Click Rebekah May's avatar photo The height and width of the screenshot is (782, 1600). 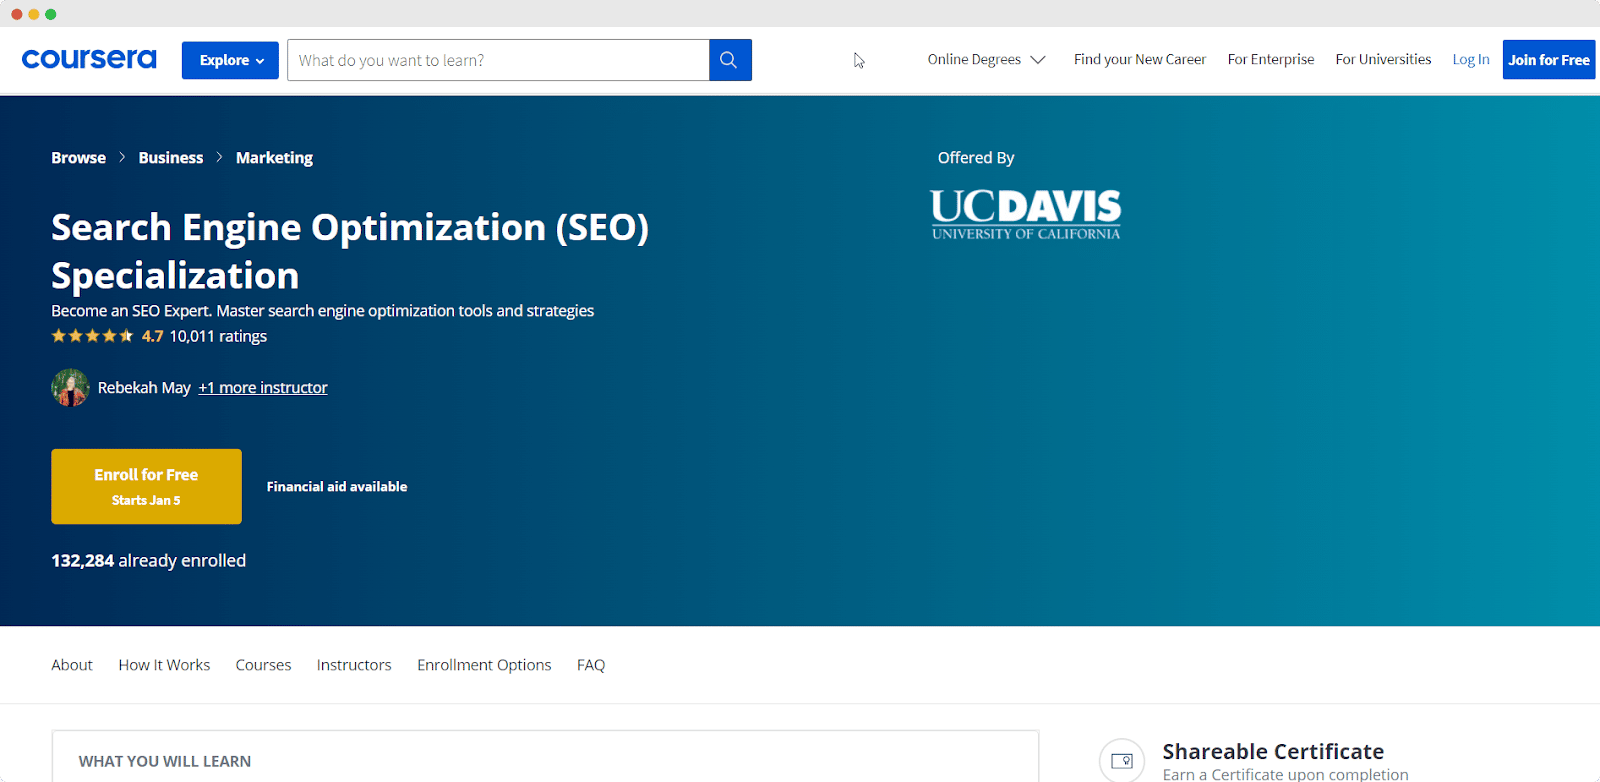pos(70,388)
